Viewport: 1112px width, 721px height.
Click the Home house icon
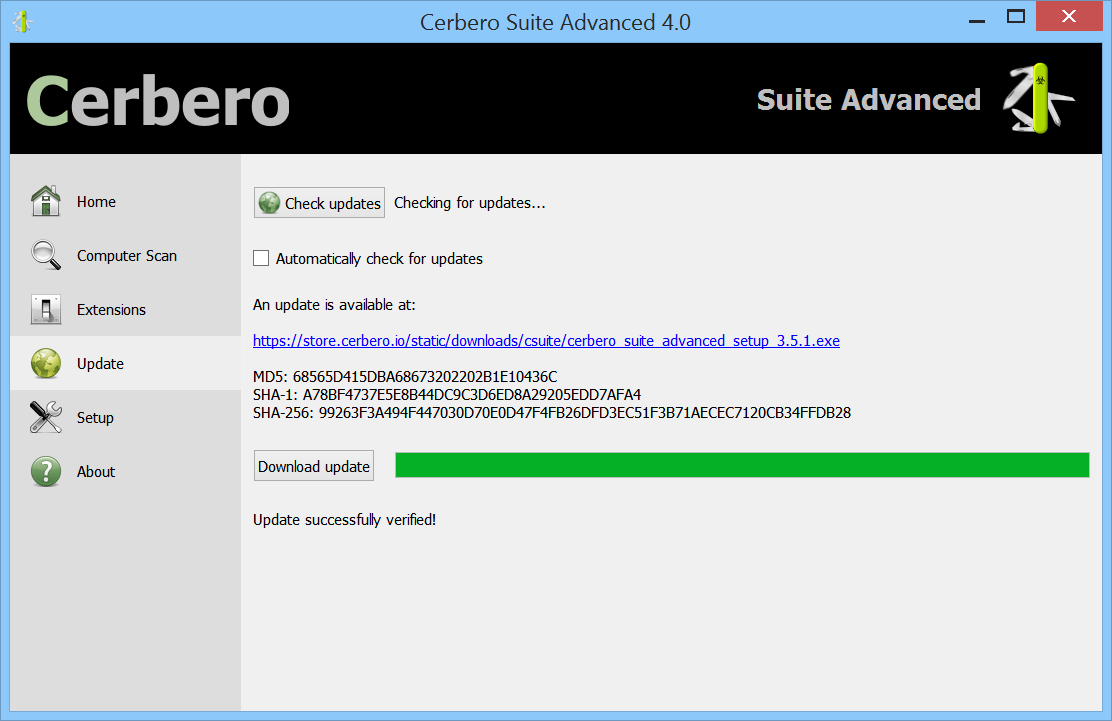click(46, 201)
